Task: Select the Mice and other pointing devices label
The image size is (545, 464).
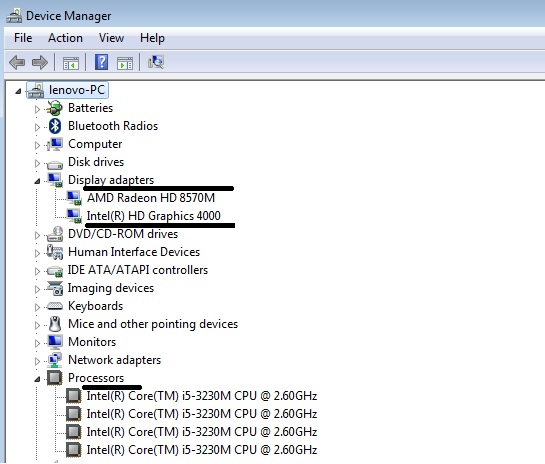Action: [x=153, y=324]
